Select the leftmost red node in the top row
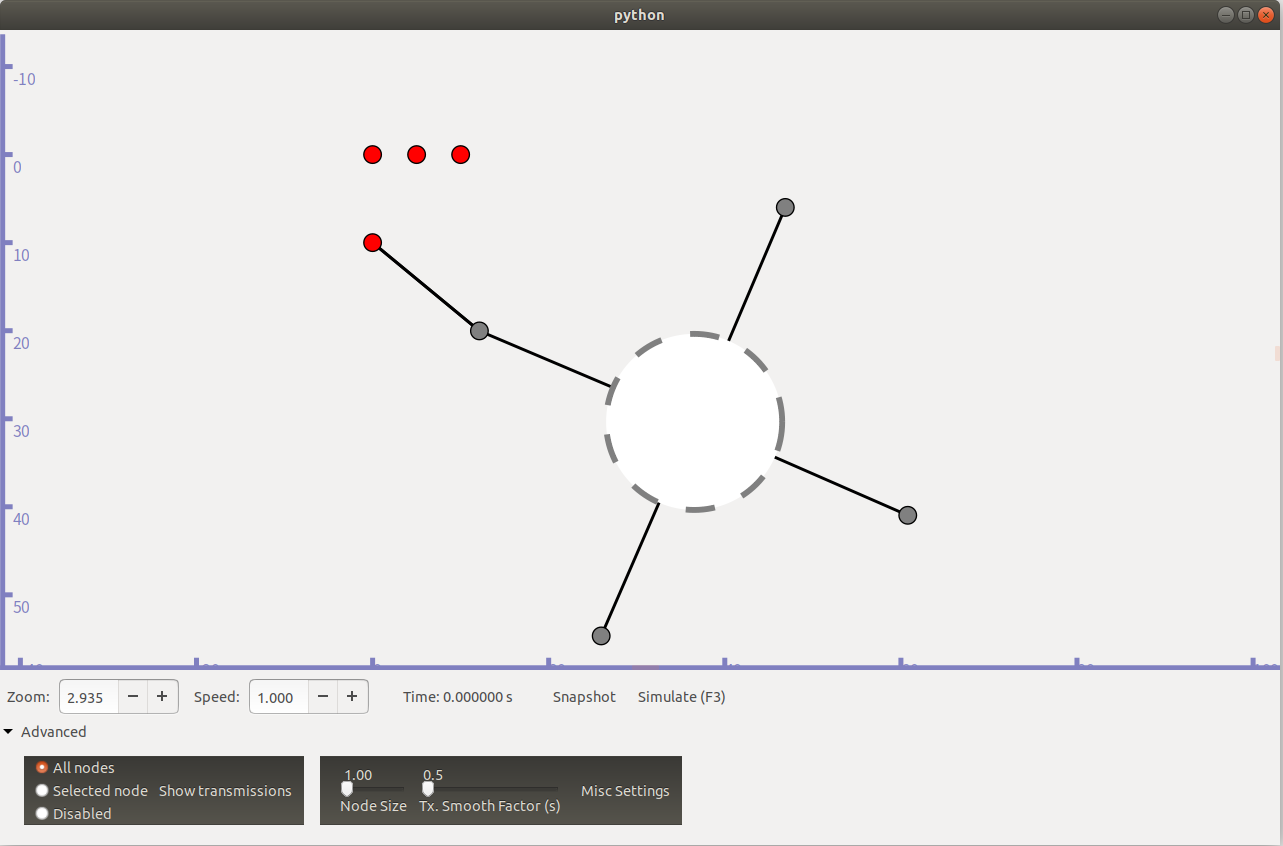The image size is (1283, 846). point(372,154)
